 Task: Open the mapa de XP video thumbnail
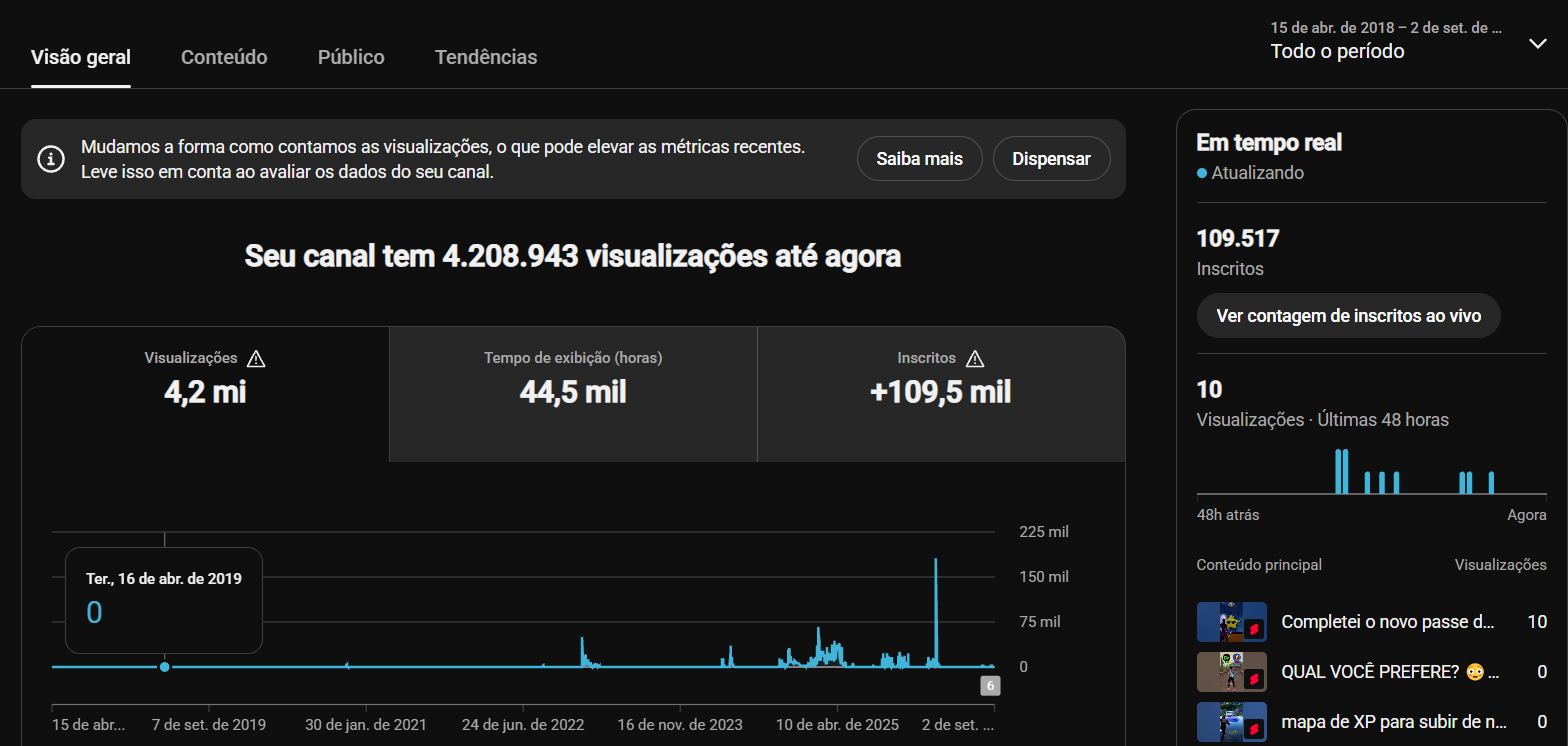coord(1232,722)
